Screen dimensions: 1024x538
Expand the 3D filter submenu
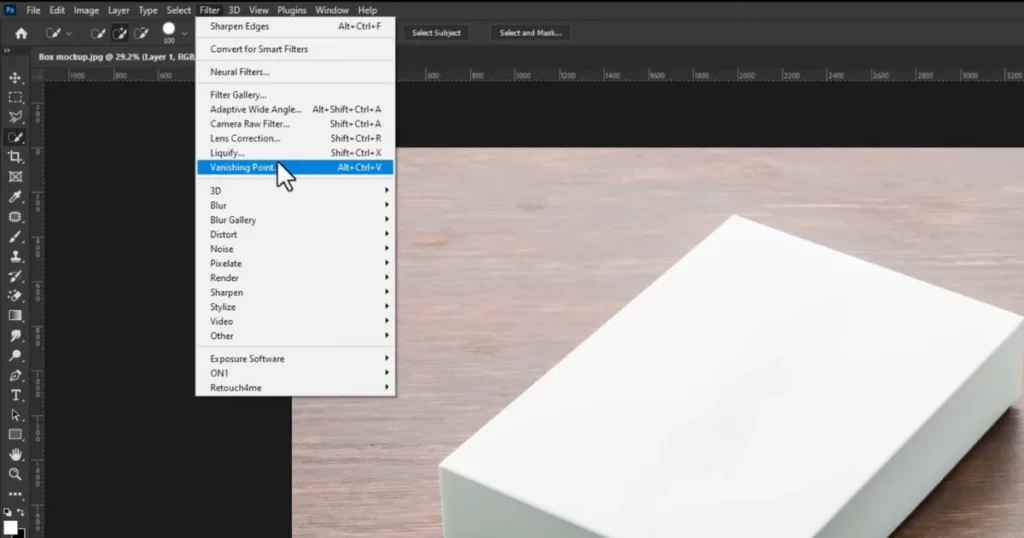(295, 191)
